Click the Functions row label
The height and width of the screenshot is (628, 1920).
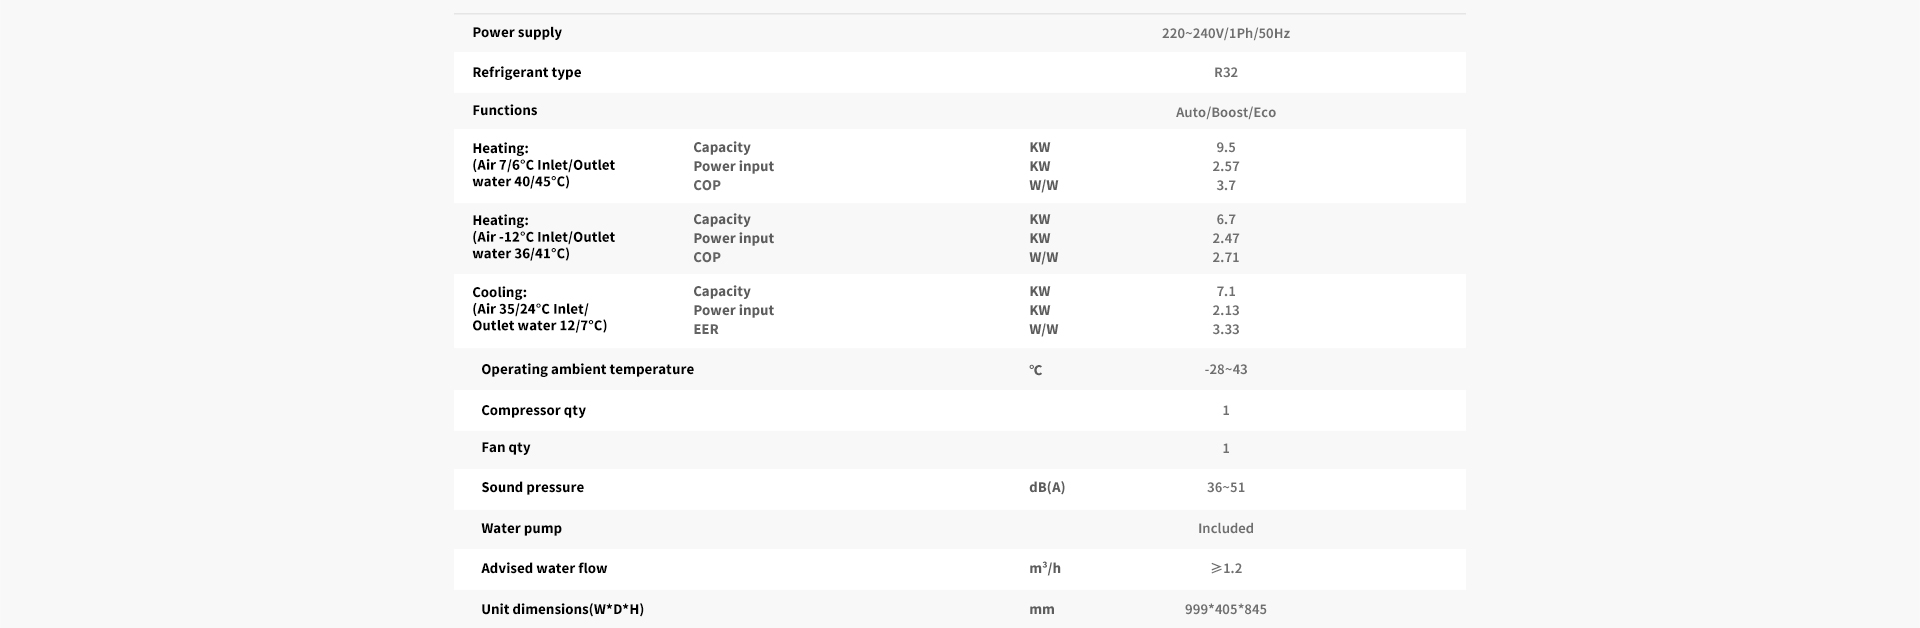point(505,110)
